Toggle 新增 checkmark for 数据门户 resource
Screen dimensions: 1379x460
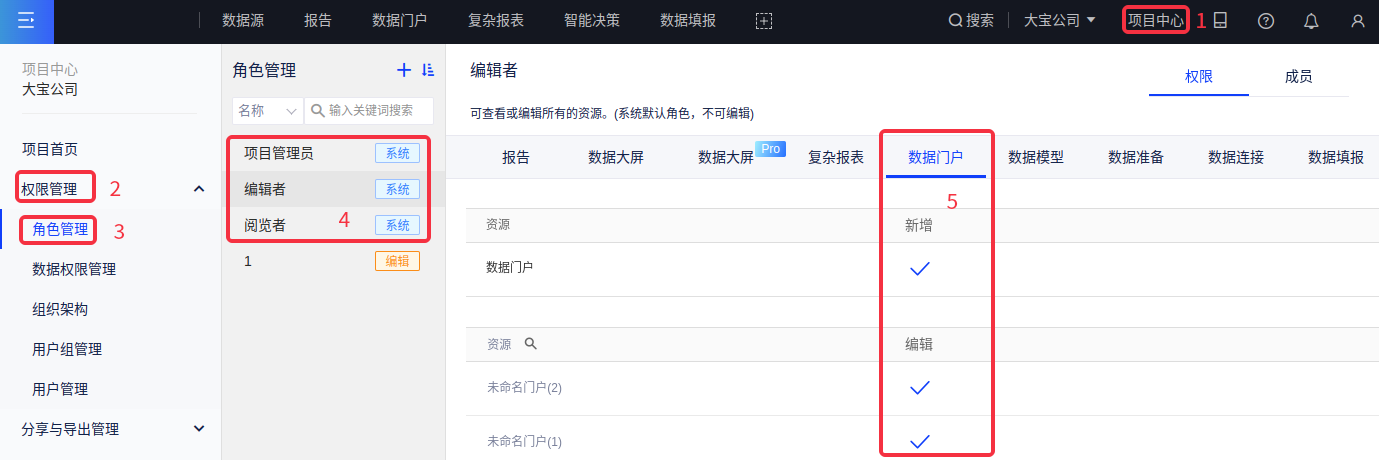point(920,268)
